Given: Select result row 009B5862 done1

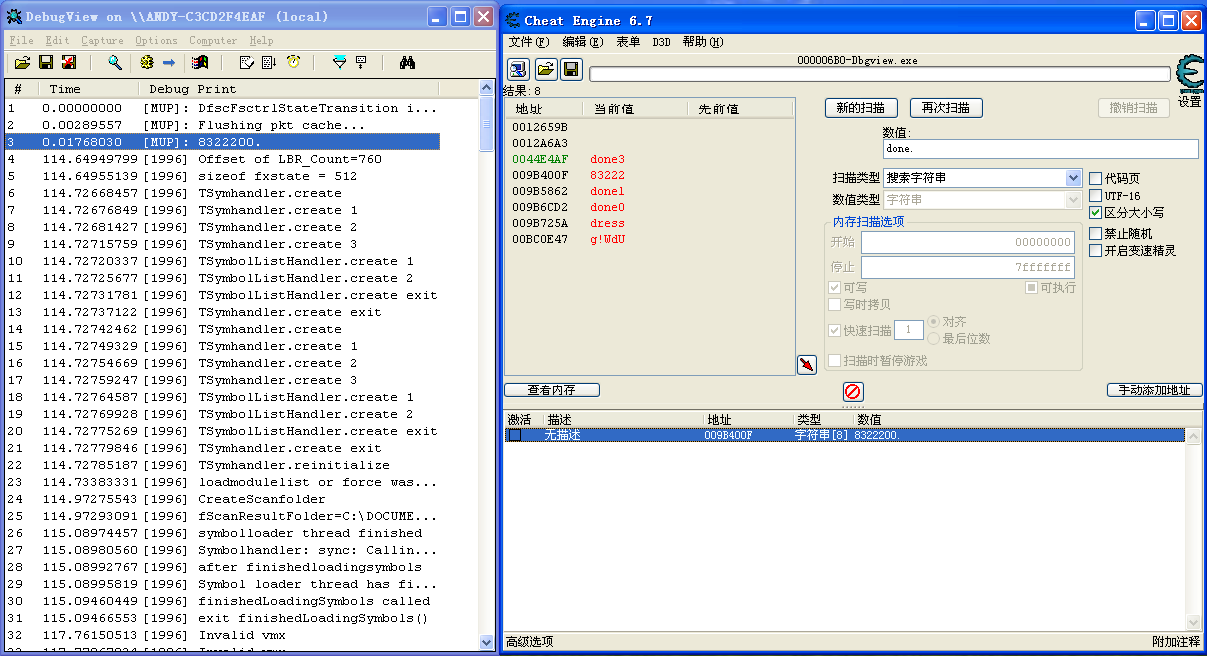Looking at the screenshot, I should pyautogui.click(x=650, y=191).
